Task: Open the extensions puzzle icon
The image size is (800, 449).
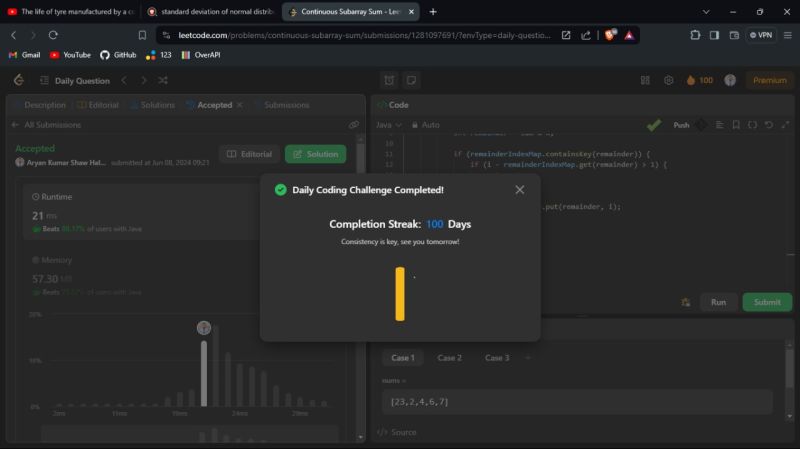Action: point(695,35)
